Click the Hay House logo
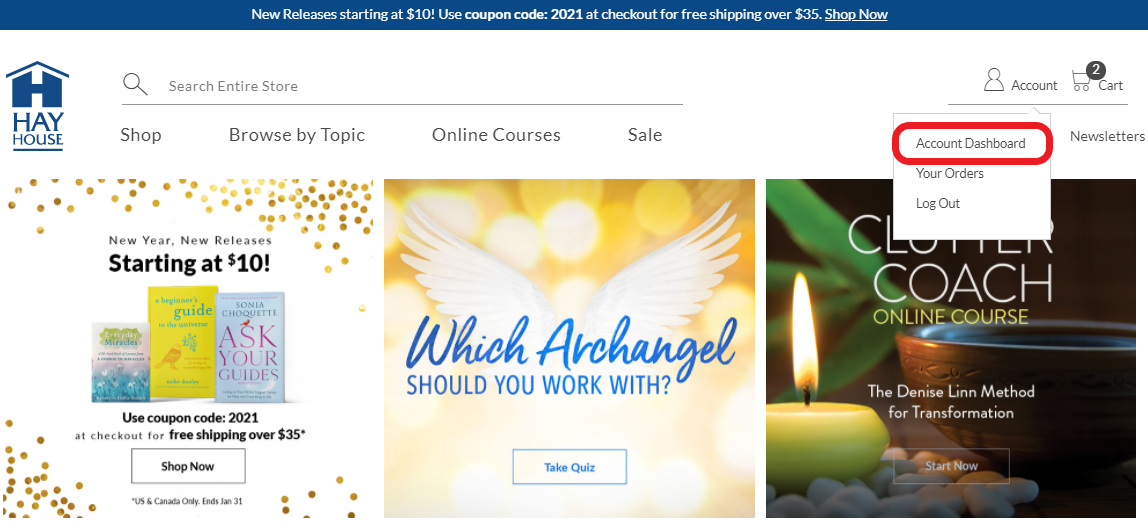Image resolution: width=1148 pixels, height=521 pixels. 37,106
